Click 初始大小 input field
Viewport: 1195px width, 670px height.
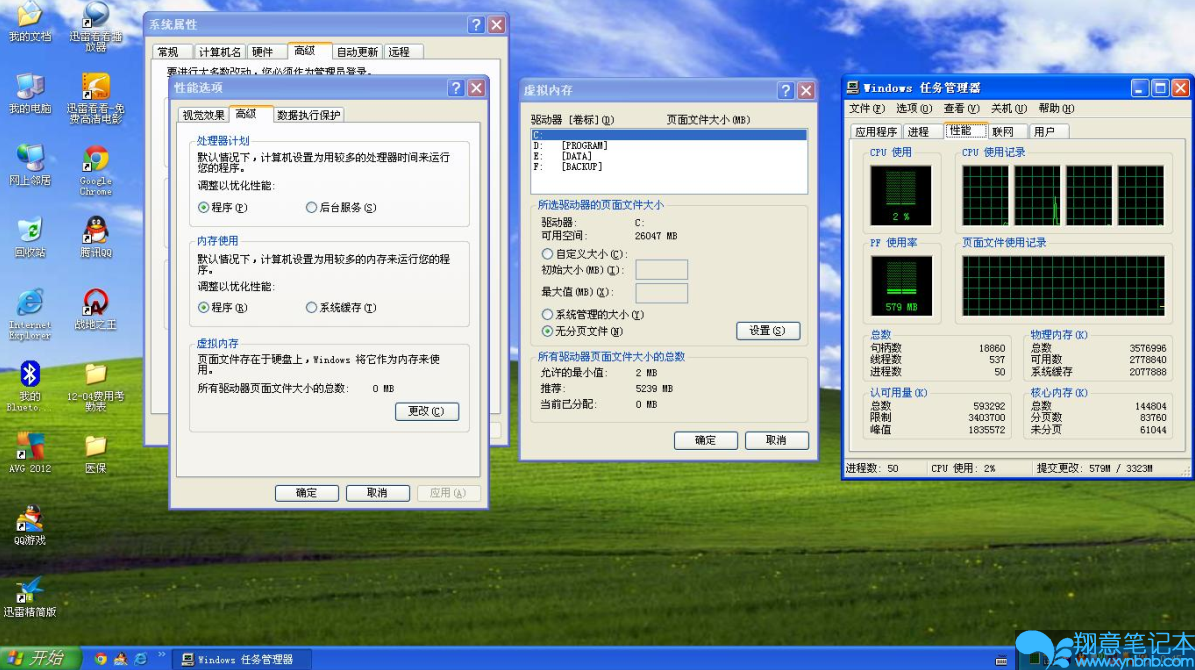point(662,269)
